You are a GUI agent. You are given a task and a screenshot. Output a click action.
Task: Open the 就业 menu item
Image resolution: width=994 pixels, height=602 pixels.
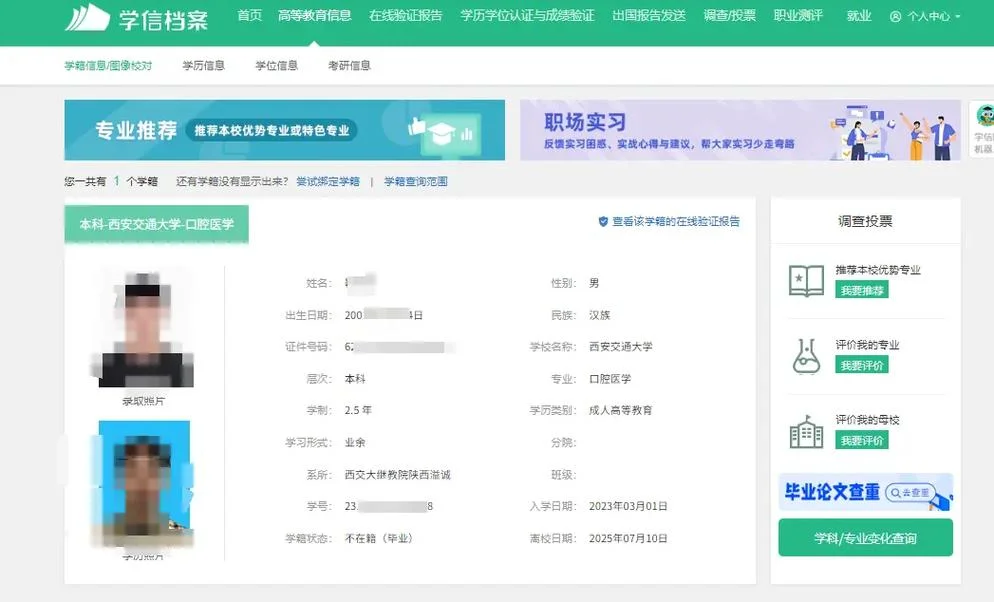[x=859, y=15]
